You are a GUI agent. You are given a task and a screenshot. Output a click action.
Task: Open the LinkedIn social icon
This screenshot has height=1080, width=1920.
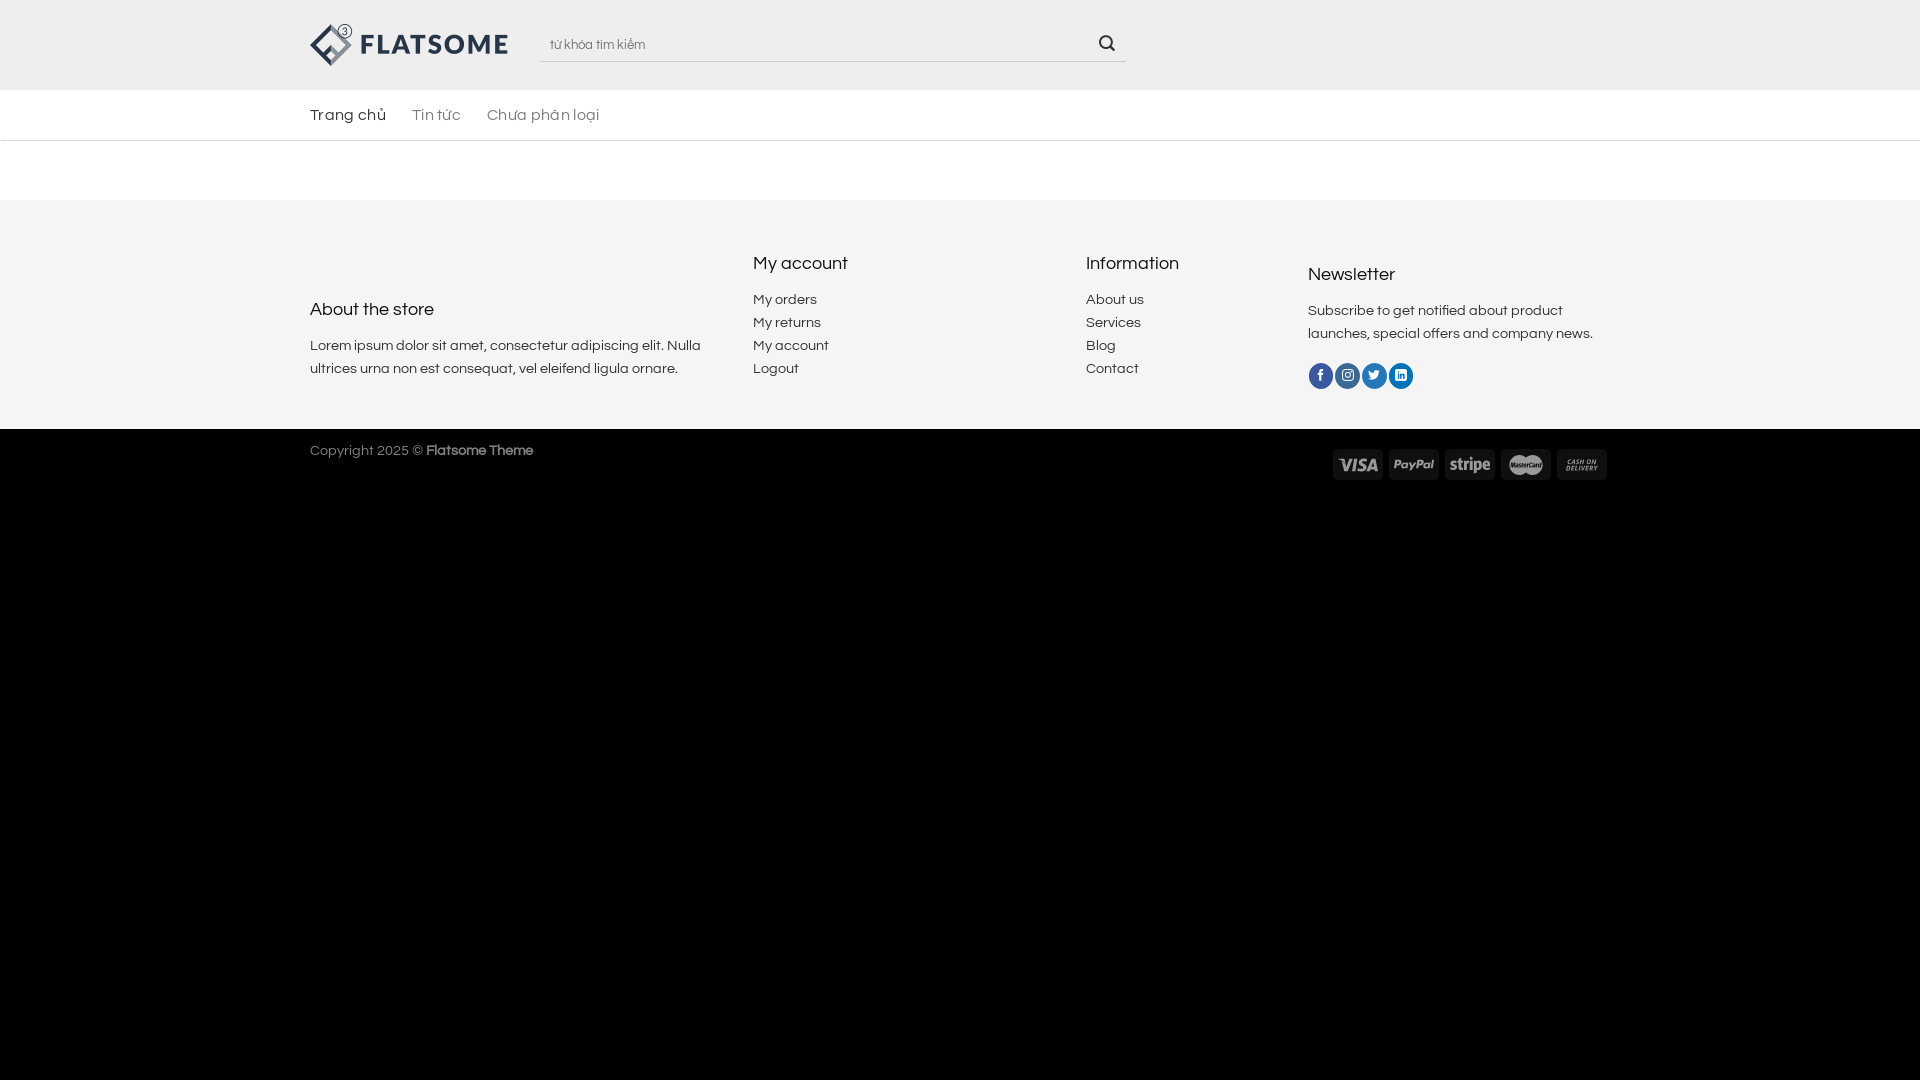[1401, 376]
